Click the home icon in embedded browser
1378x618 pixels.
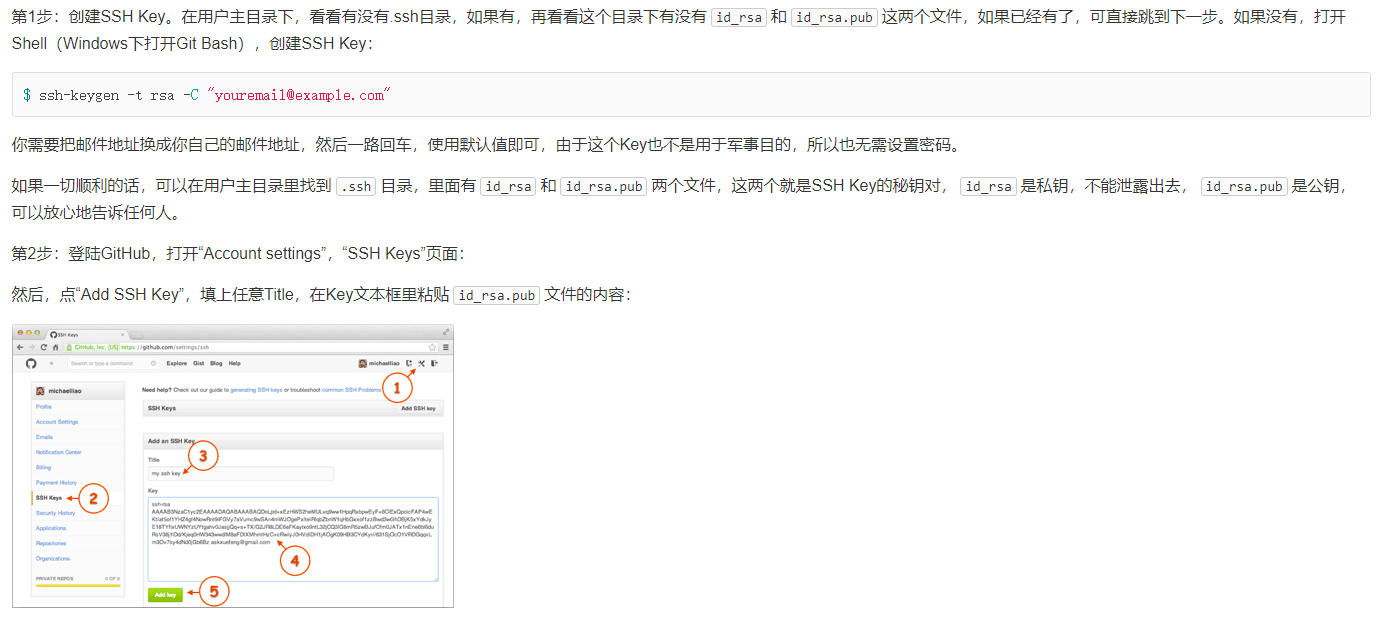click(56, 347)
